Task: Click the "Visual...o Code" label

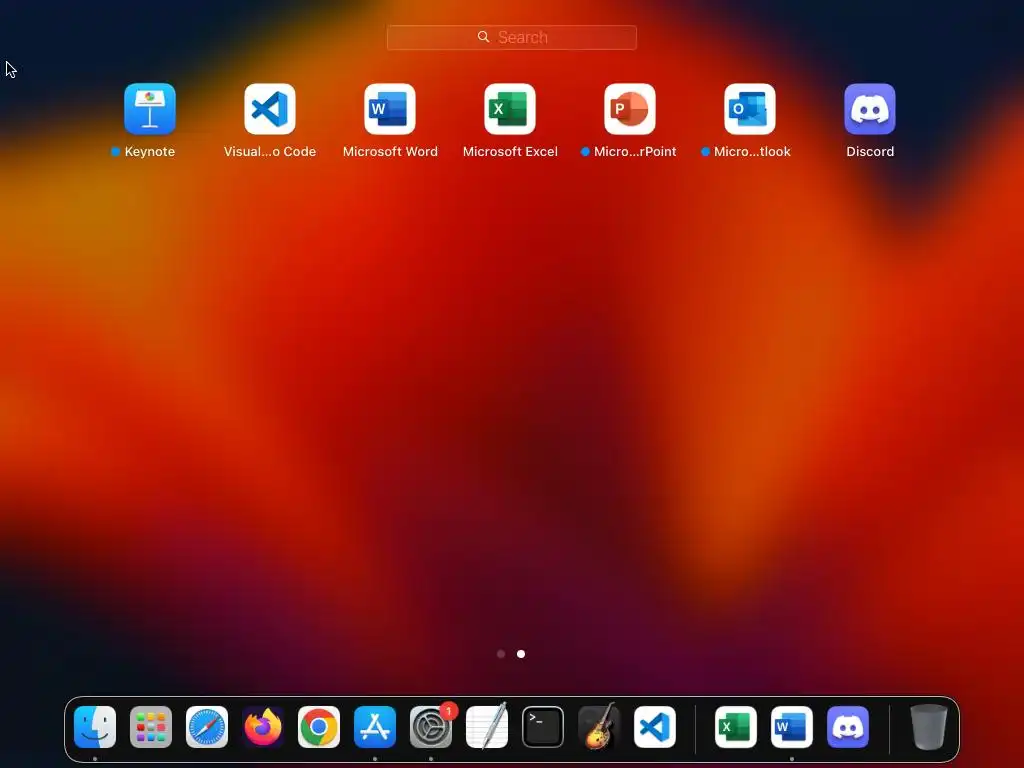Action: (x=270, y=152)
